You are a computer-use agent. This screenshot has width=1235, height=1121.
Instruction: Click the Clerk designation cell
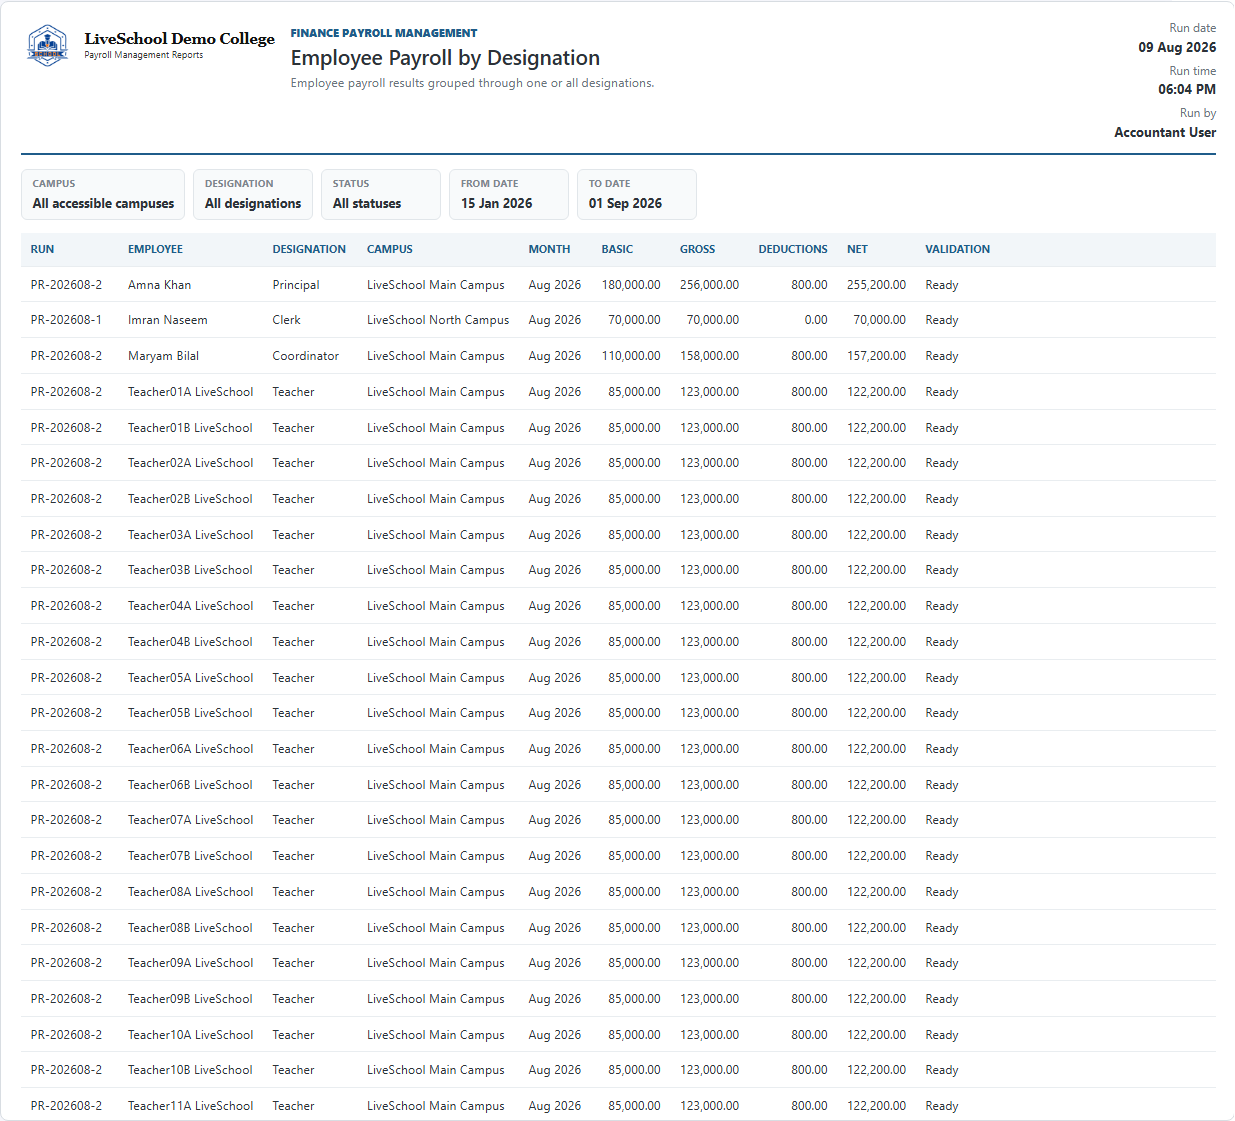point(286,320)
